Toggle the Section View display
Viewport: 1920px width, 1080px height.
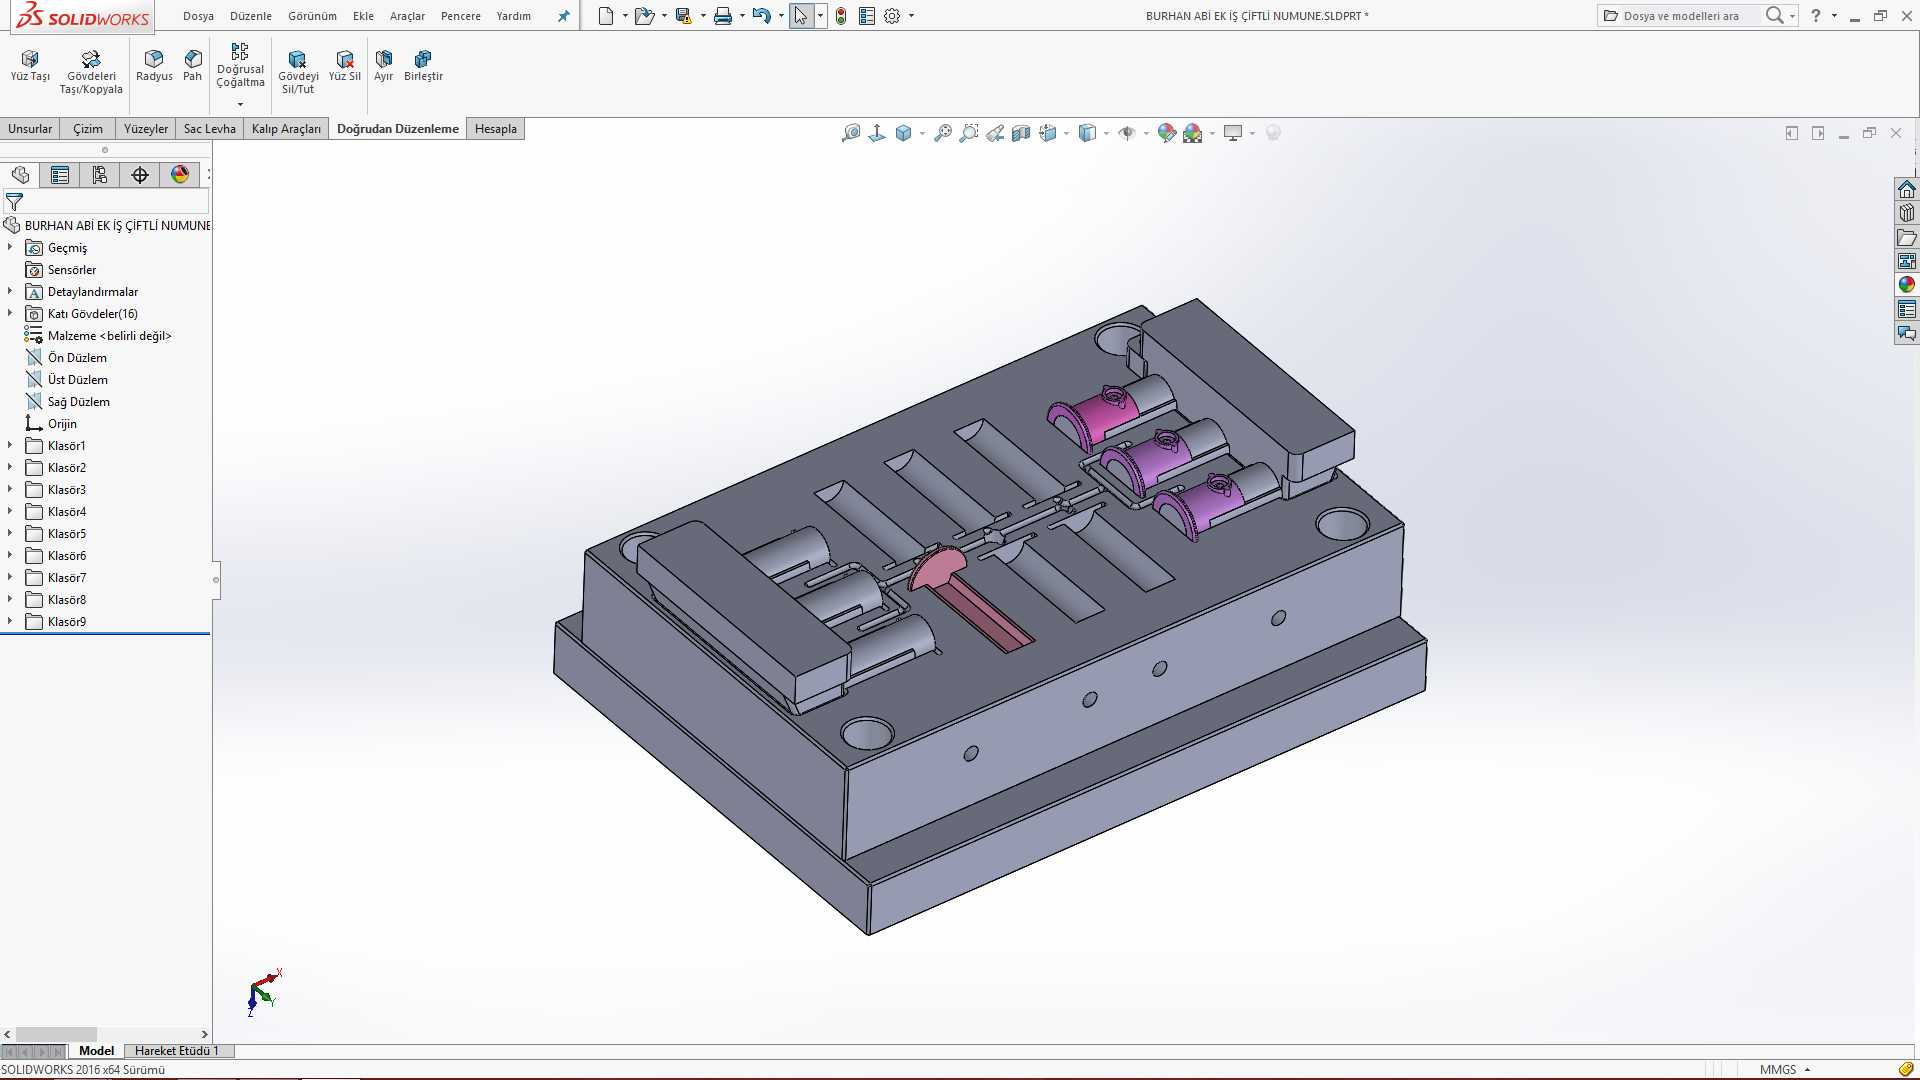pos(1021,133)
